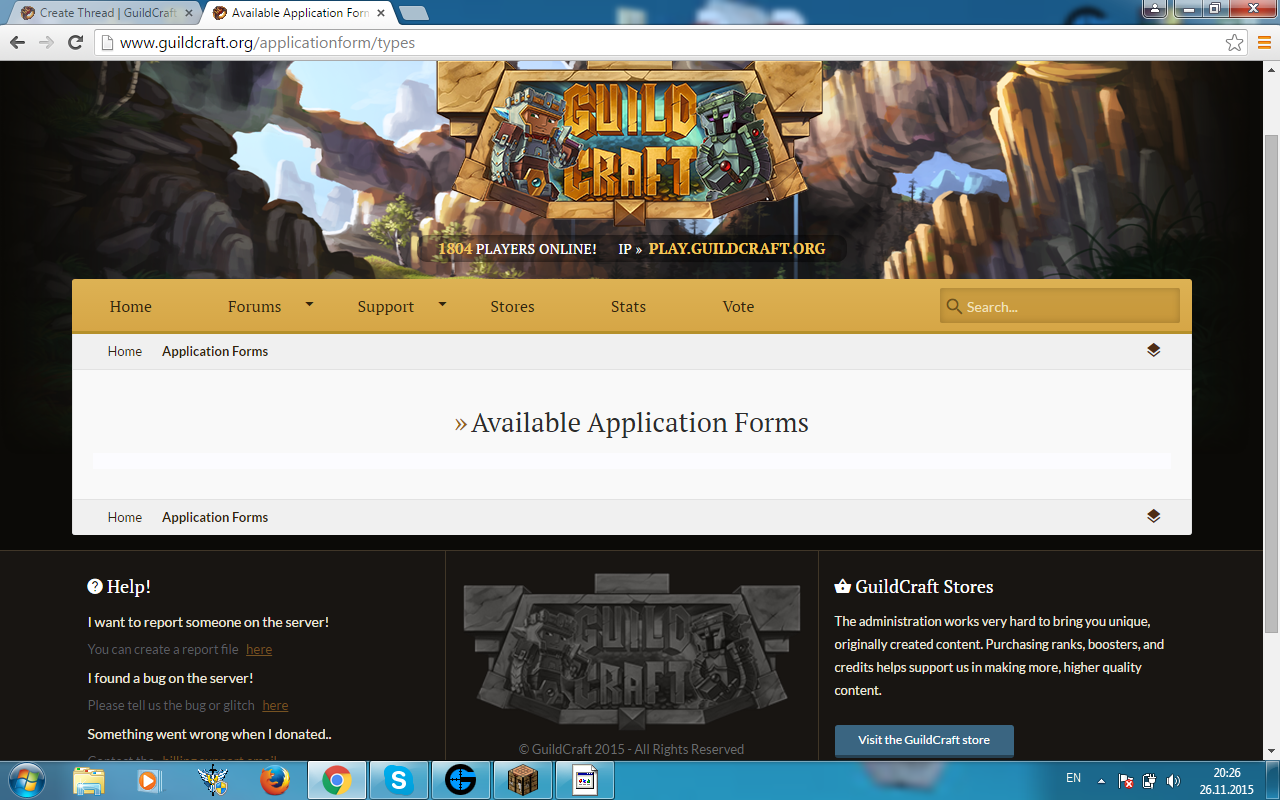Image resolution: width=1280 pixels, height=800 pixels.
Task: Follow the 'here' link for report file
Action: click(x=259, y=649)
